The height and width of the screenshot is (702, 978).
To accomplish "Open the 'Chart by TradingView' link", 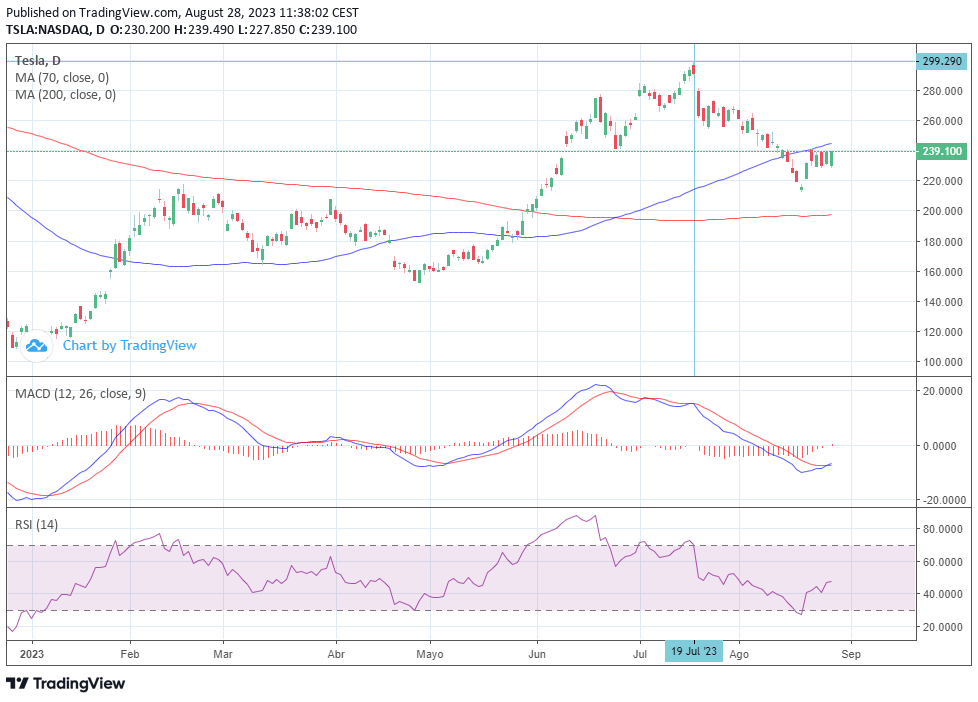I will 129,345.
